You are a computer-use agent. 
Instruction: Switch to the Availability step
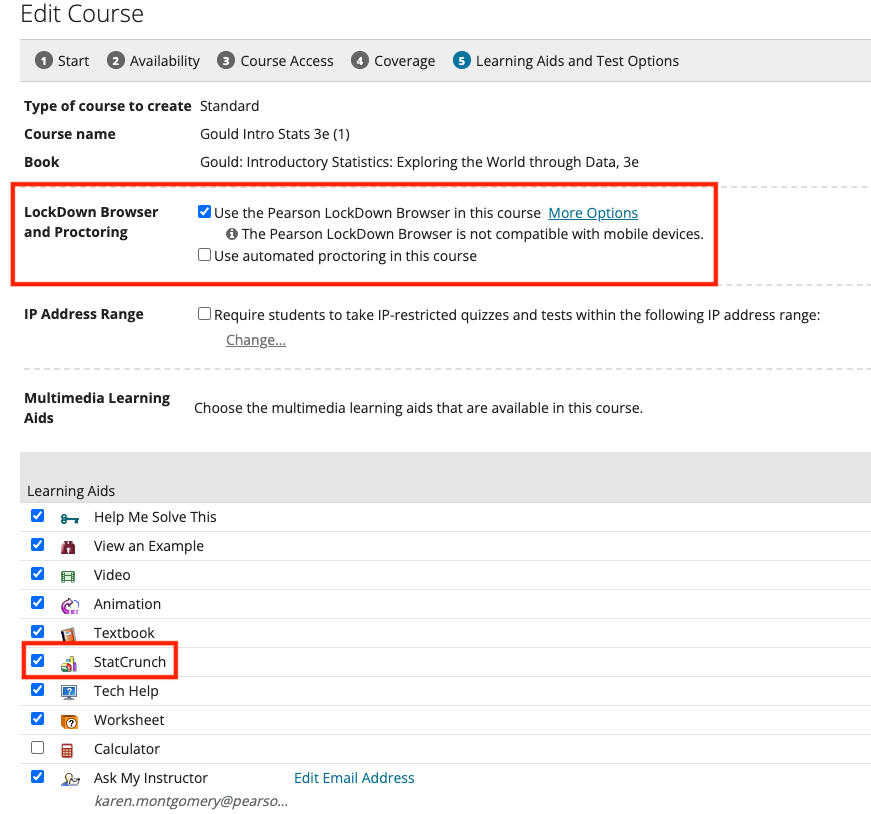pos(154,61)
